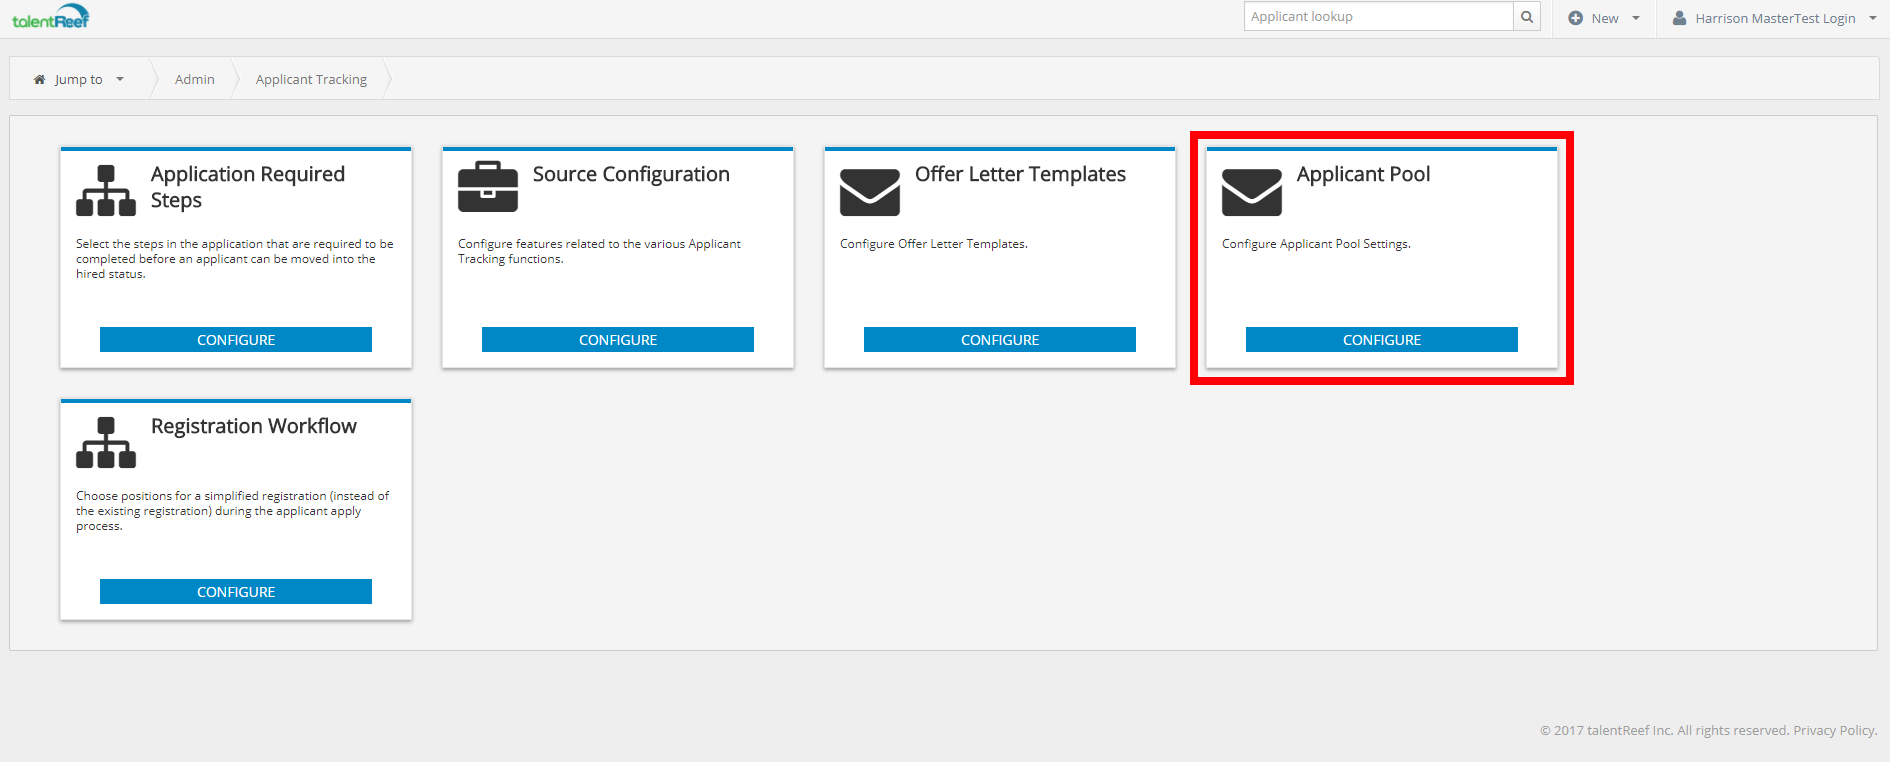This screenshot has width=1890, height=762.
Task: Click the Offer Letter Templates envelope icon
Action: tap(870, 192)
